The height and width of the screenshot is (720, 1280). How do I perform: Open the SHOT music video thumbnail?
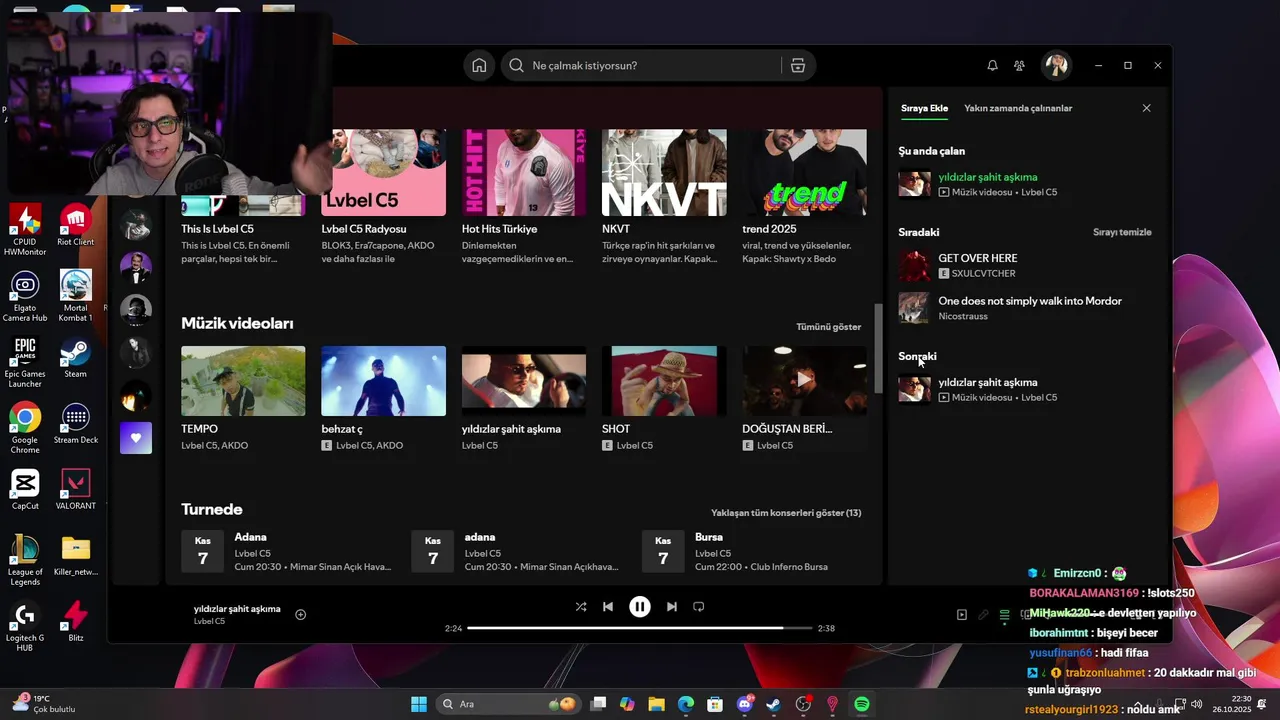[x=664, y=381]
